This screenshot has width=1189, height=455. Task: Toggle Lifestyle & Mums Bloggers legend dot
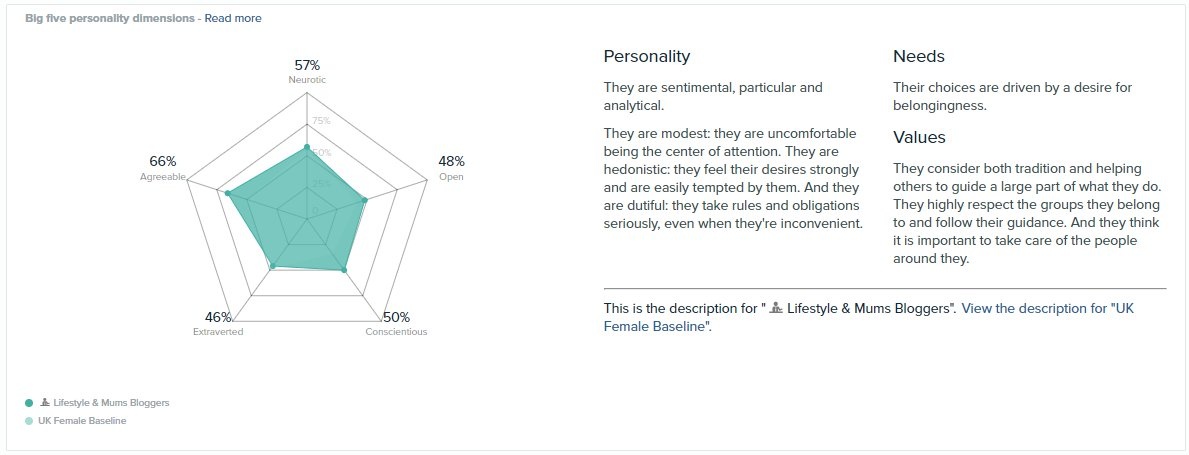point(29,403)
